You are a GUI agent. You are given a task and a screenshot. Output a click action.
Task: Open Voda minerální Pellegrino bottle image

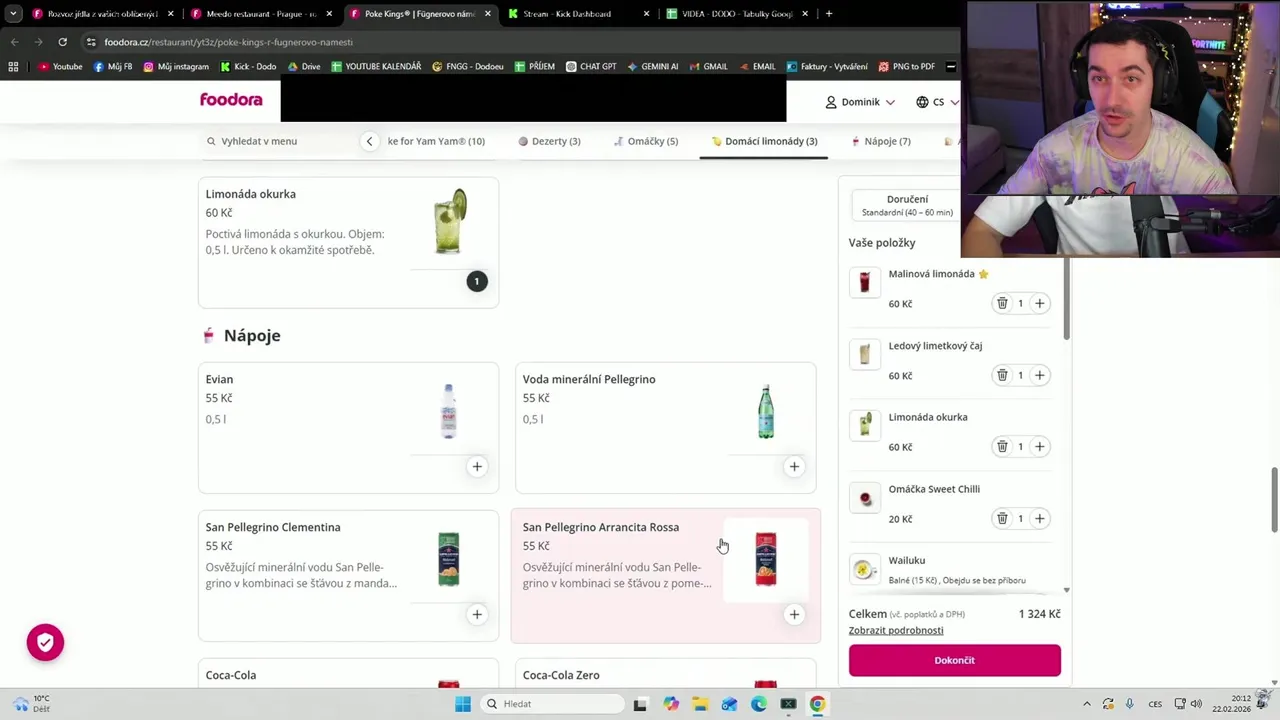765,411
